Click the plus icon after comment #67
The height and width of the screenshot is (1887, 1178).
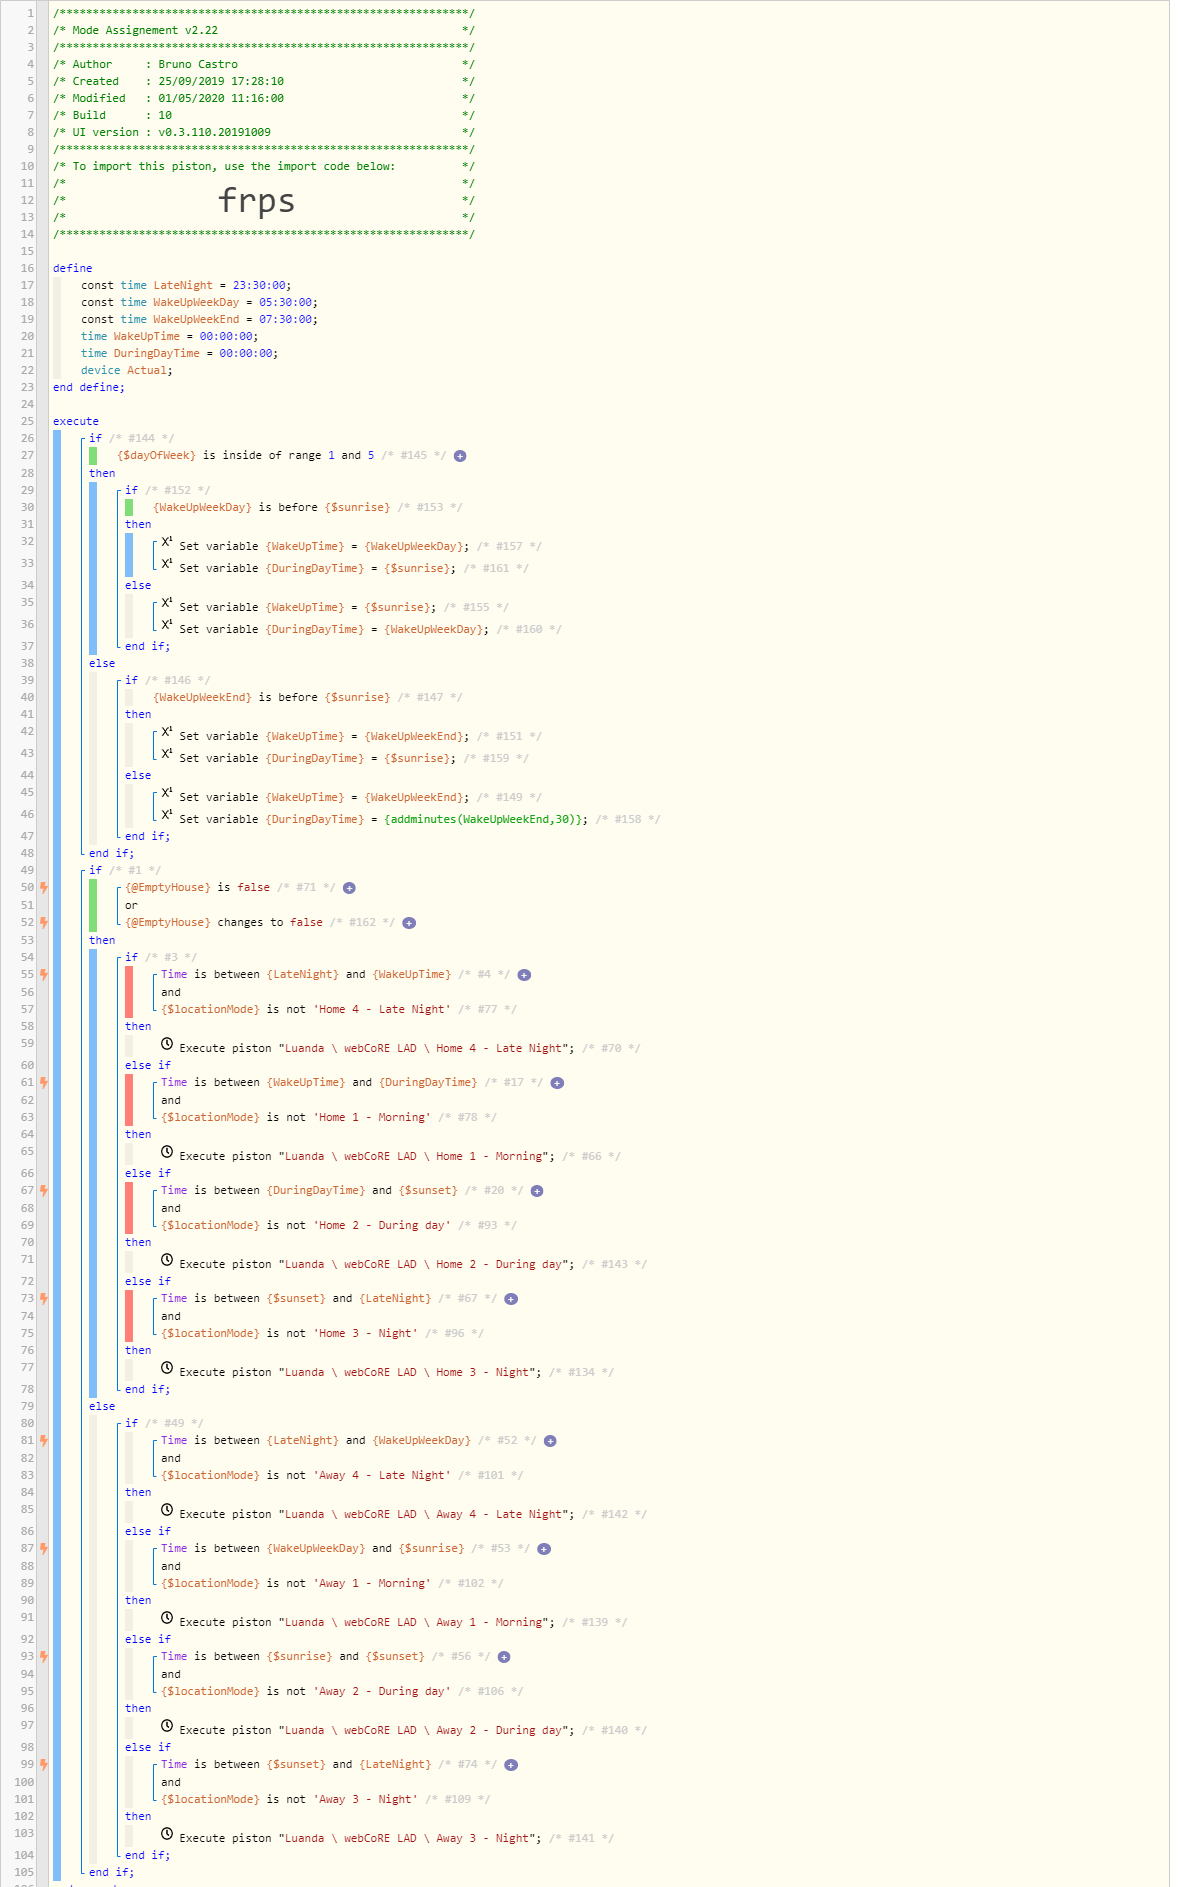pos(511,1299)
